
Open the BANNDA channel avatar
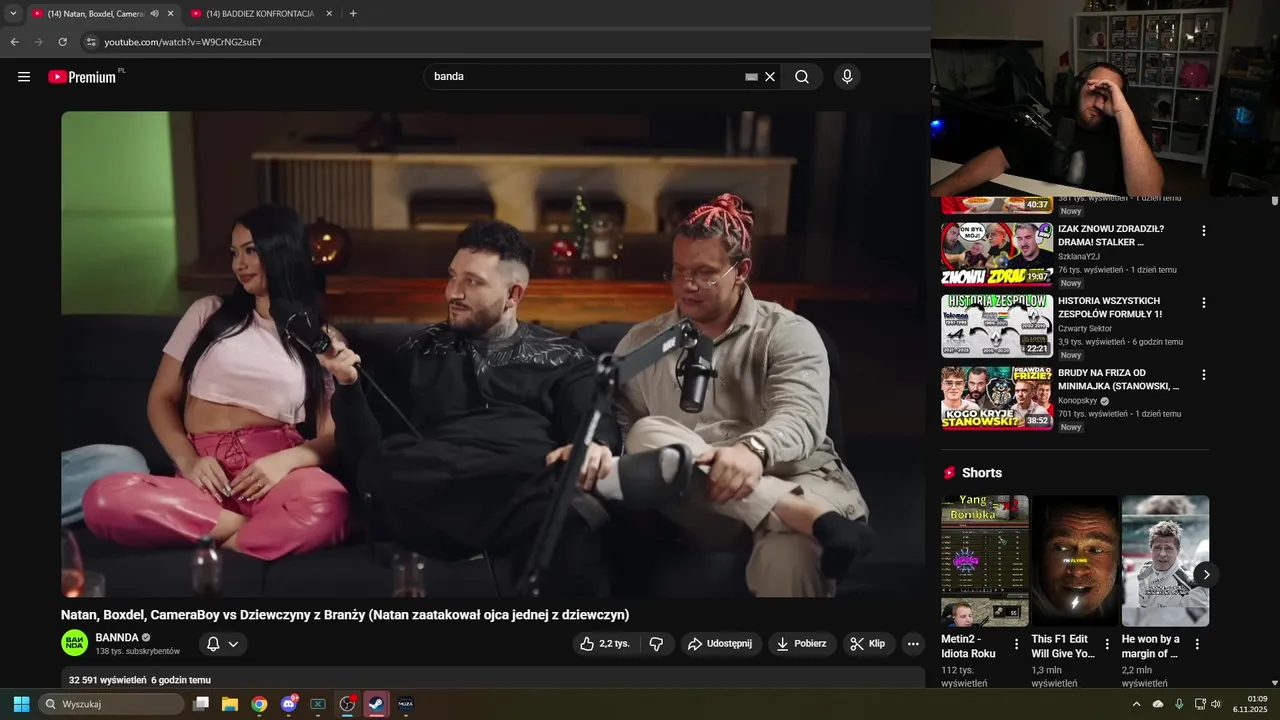[74, 643]
